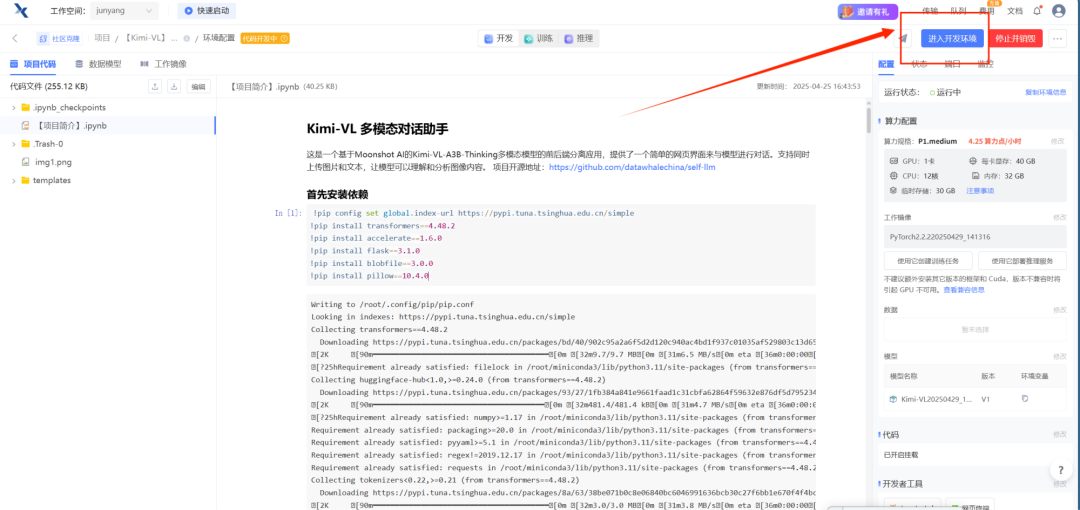Click the question icon on 代码开发中 badge
This screenshot has height=510, width=1080.
[x=284, y=39]
